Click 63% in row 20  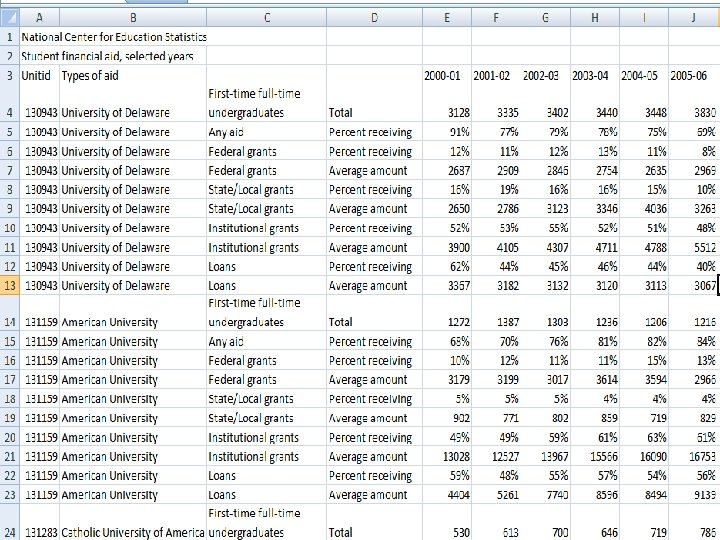pos(657,438)
